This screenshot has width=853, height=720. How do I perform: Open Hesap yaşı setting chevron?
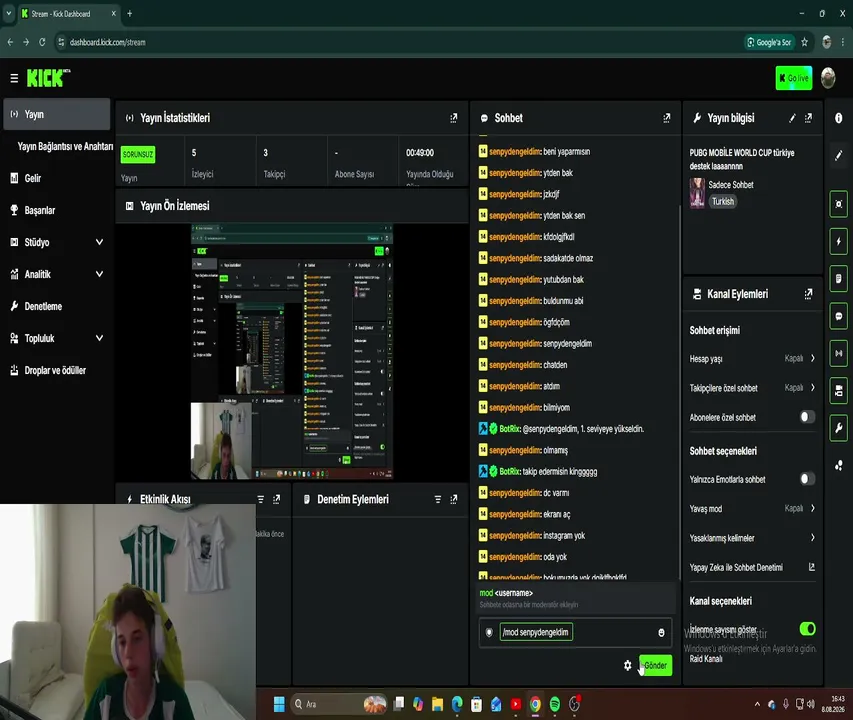click(813, 358)
